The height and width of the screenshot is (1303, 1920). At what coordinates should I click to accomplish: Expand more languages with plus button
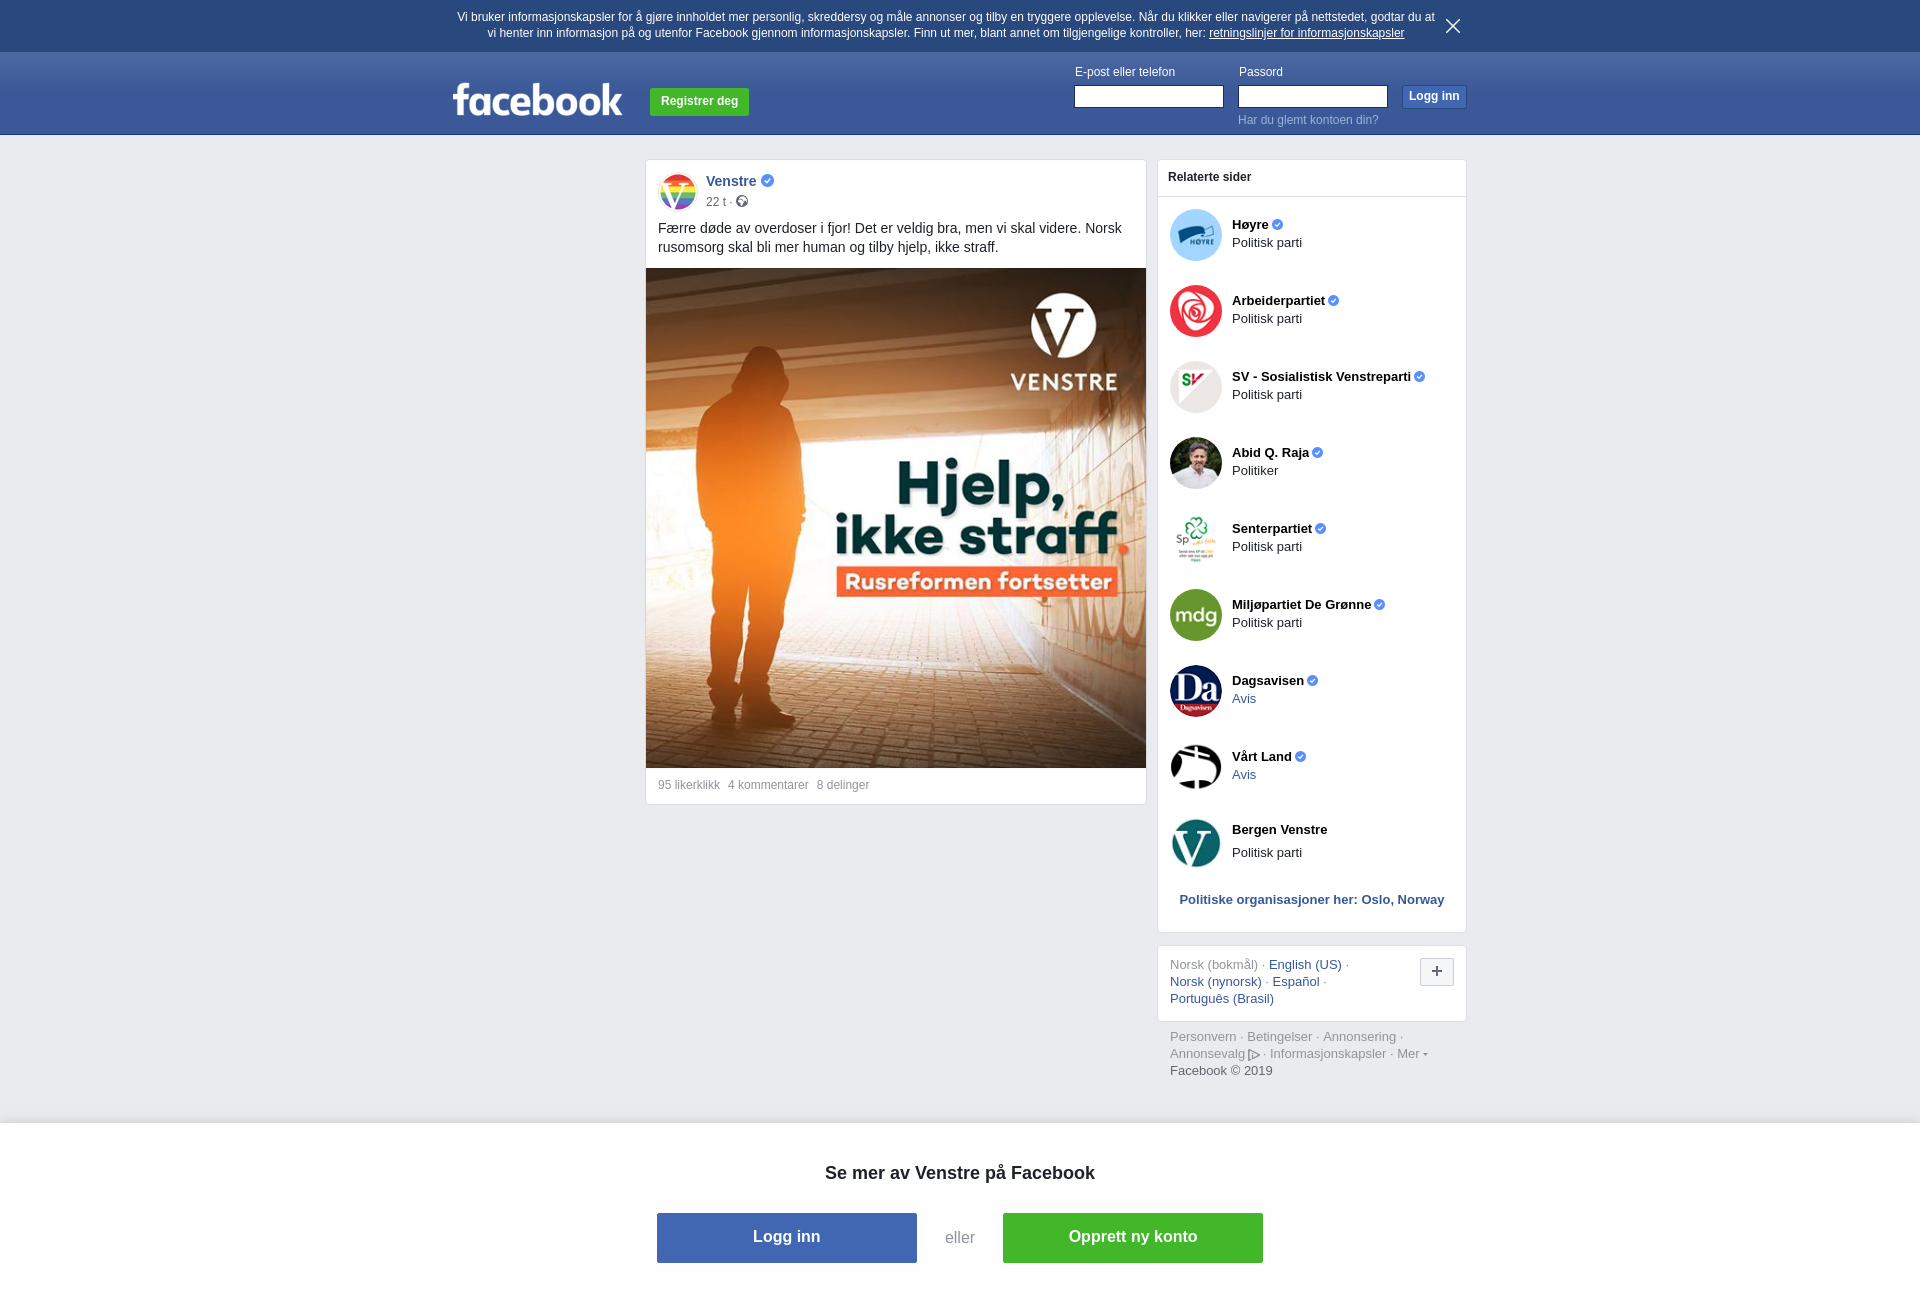point(1437,972)
